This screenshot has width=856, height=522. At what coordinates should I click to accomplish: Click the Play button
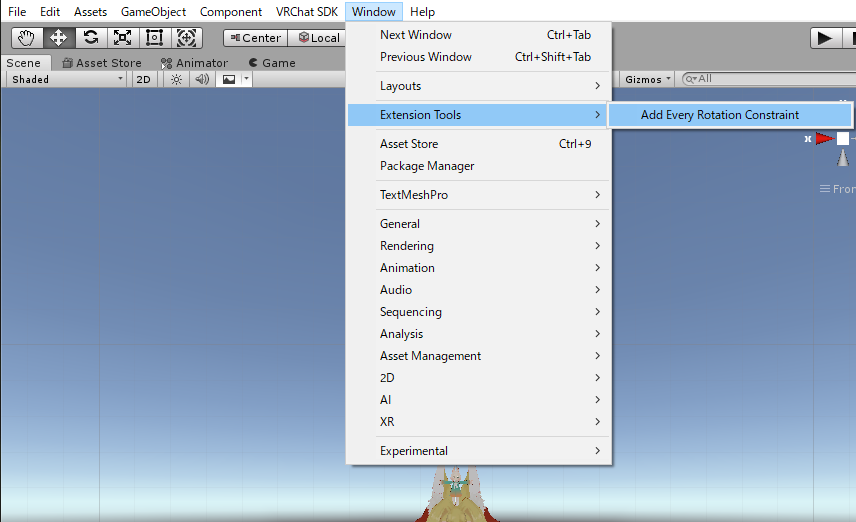coord(825,38)
